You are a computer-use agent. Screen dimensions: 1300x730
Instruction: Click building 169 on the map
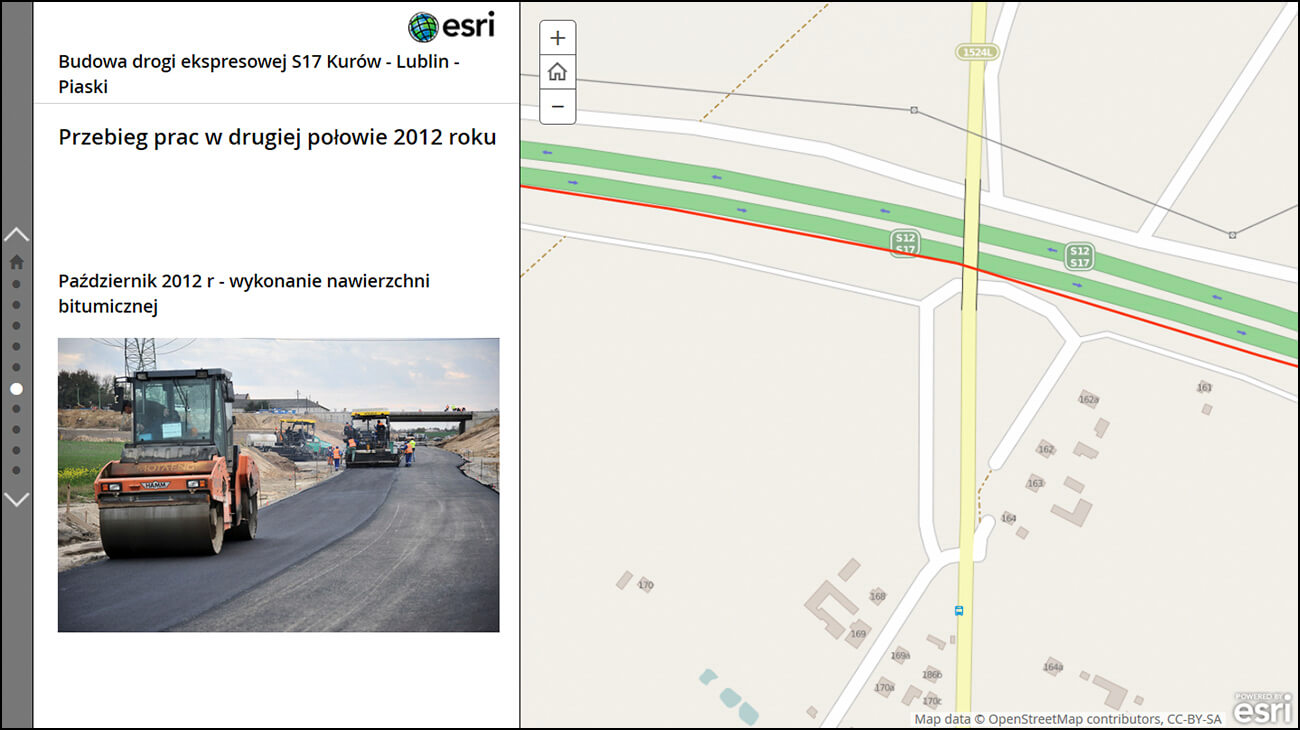click(x=858, y=634)
